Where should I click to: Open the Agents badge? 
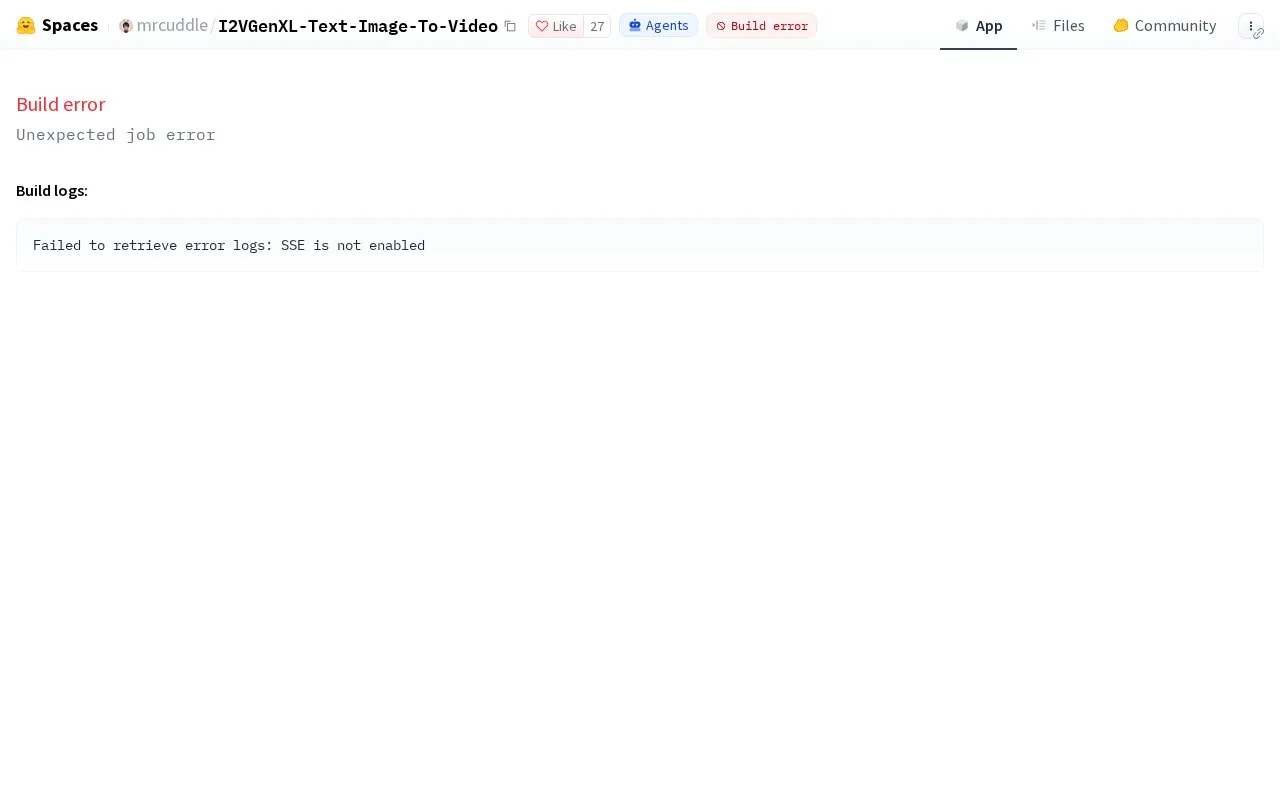coord(658,26)
